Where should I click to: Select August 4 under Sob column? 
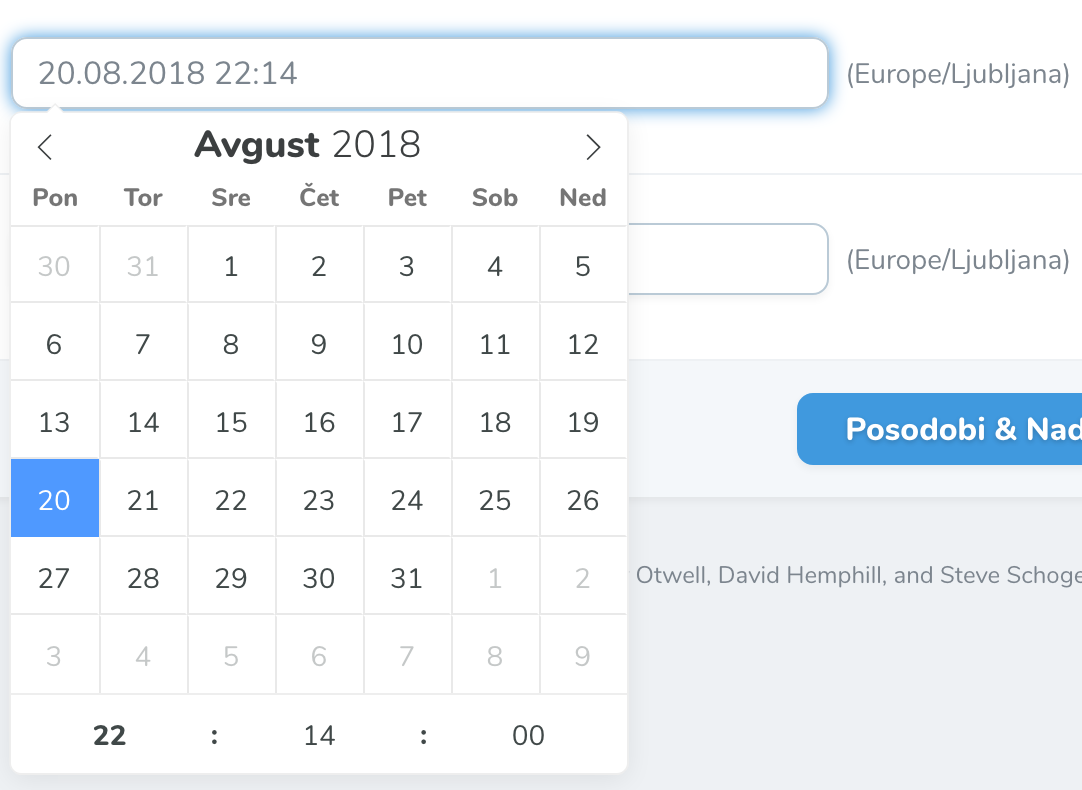click(495, 265)
